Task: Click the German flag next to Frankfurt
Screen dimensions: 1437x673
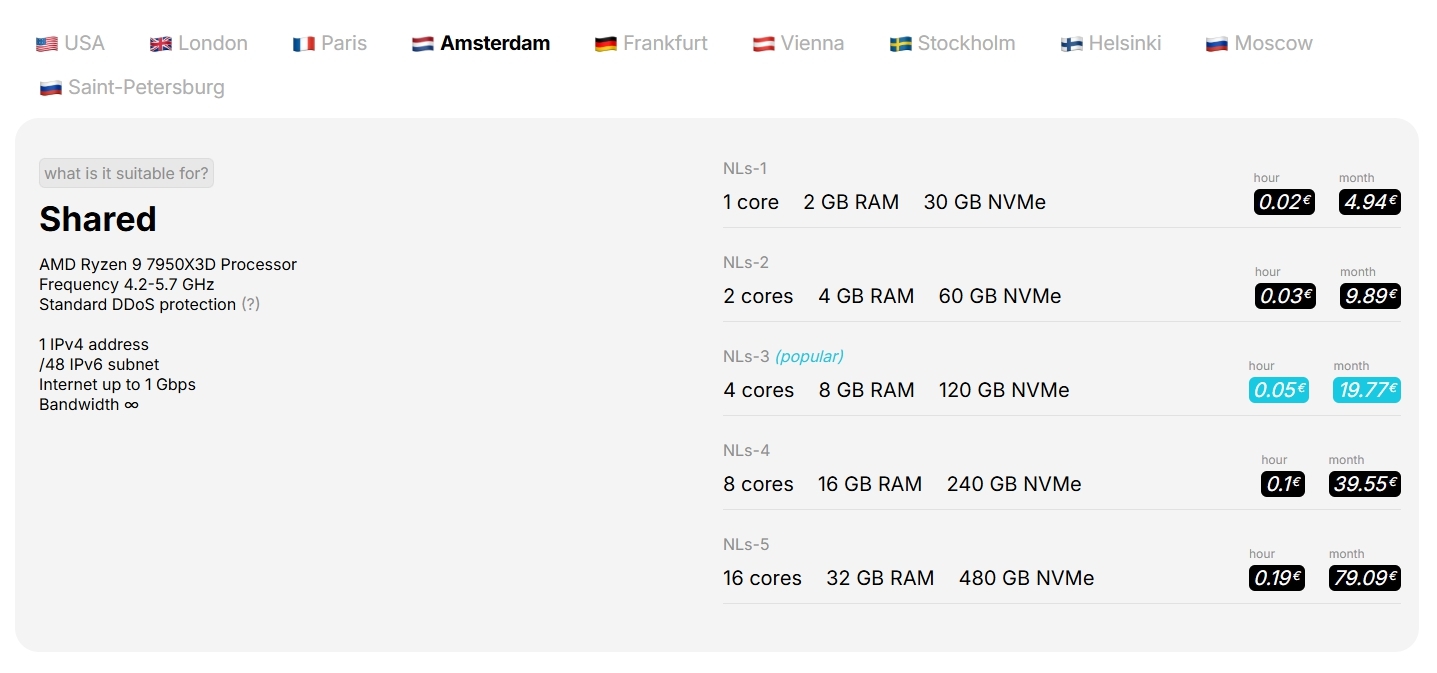Action: [x=605, y=44]
